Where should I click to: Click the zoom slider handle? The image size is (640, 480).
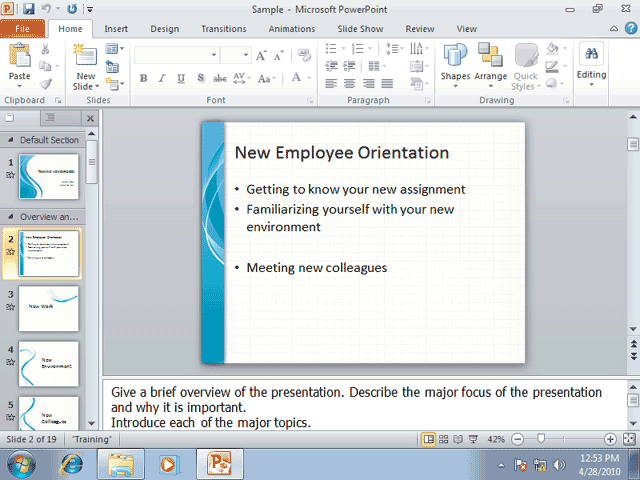(541, 439)
